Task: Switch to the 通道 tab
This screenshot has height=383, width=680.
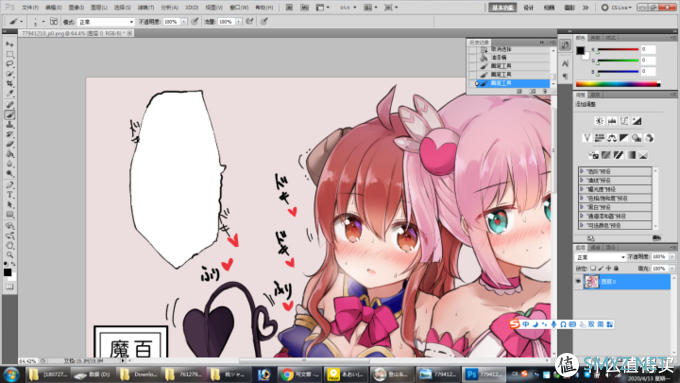Action: pos(595,247)
